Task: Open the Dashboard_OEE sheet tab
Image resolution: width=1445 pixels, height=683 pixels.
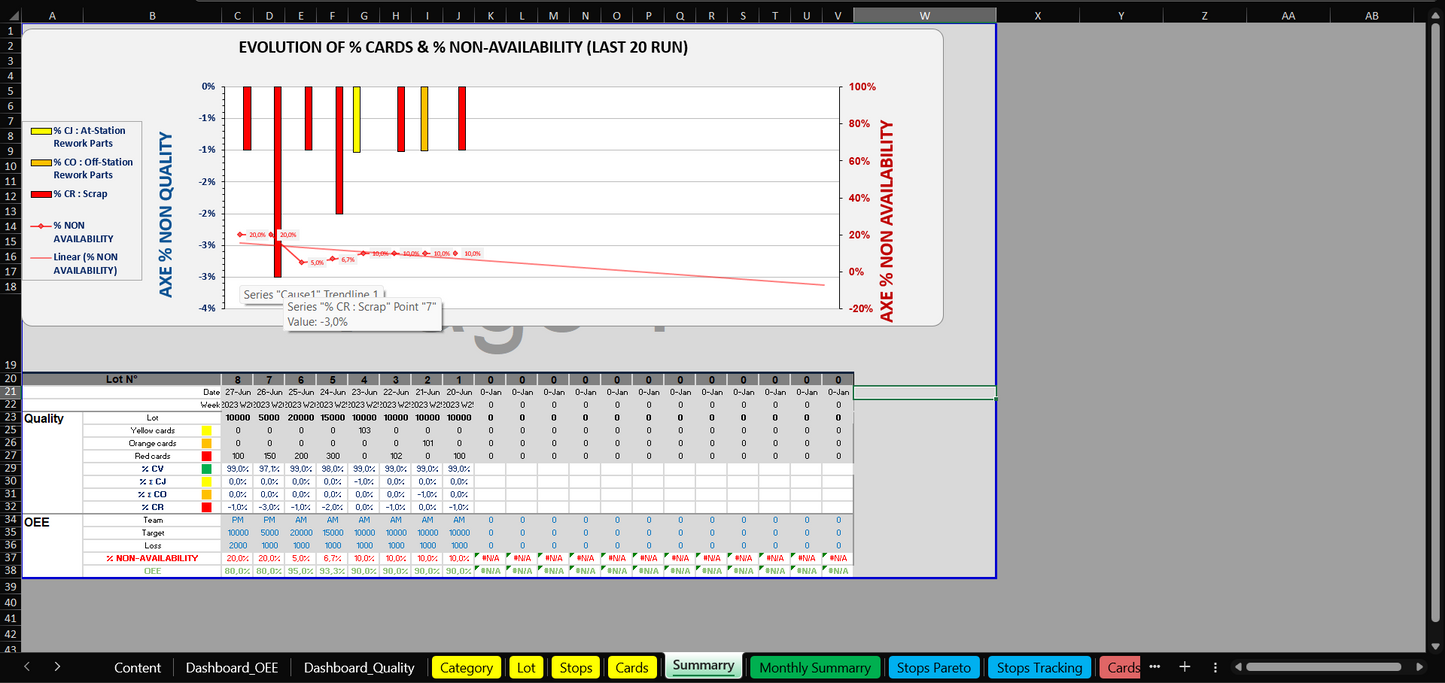Action: tap(232, 668)
